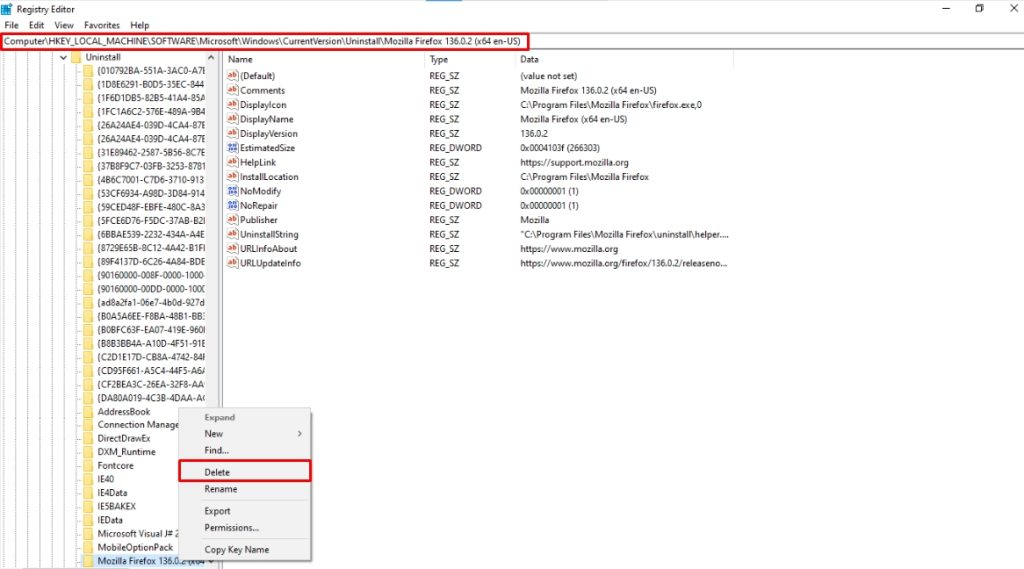Open the View menu
Image resolution: width=1024 pixels, height=569 pixels.
pyautogui.click(x=64, y=25)
